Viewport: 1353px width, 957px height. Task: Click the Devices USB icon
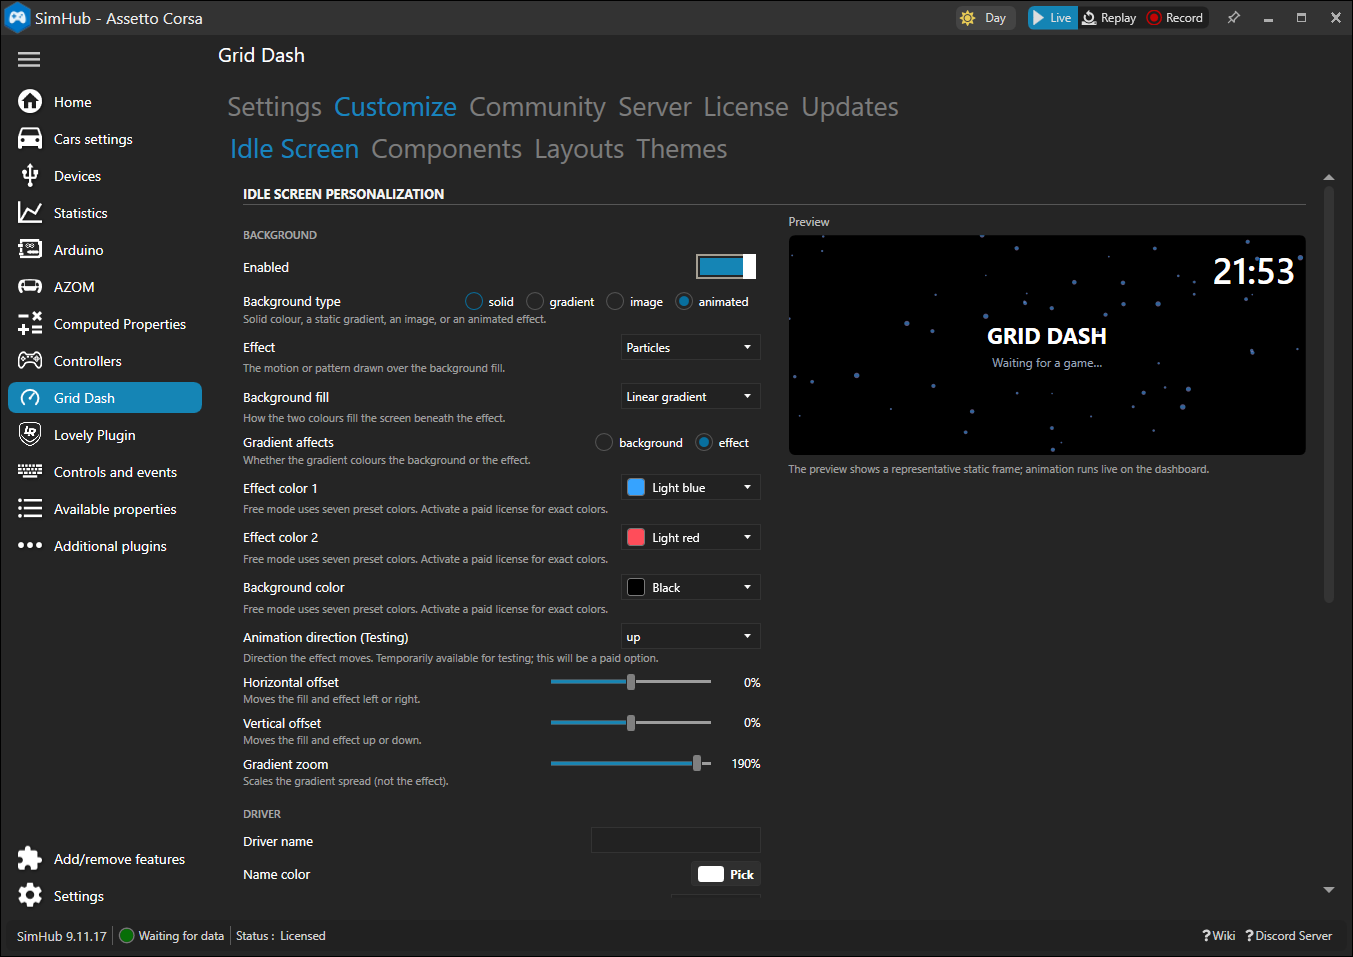pos(30,175)
